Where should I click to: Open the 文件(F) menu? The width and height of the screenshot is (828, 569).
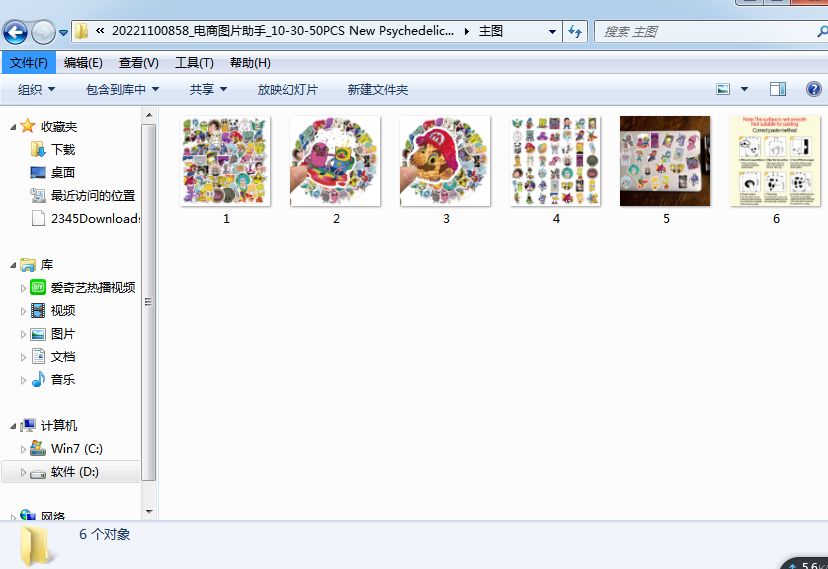coord(29,63)
